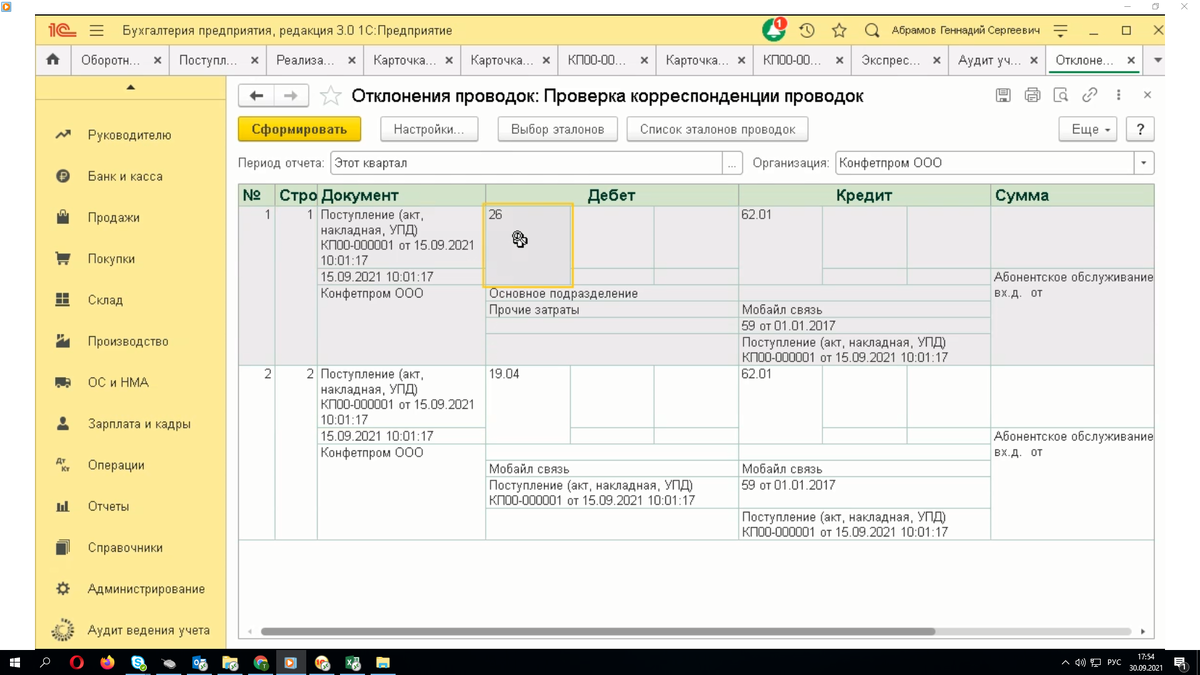Open the history clock icon
Screen dimensions: 1200x675
[807, 30]
